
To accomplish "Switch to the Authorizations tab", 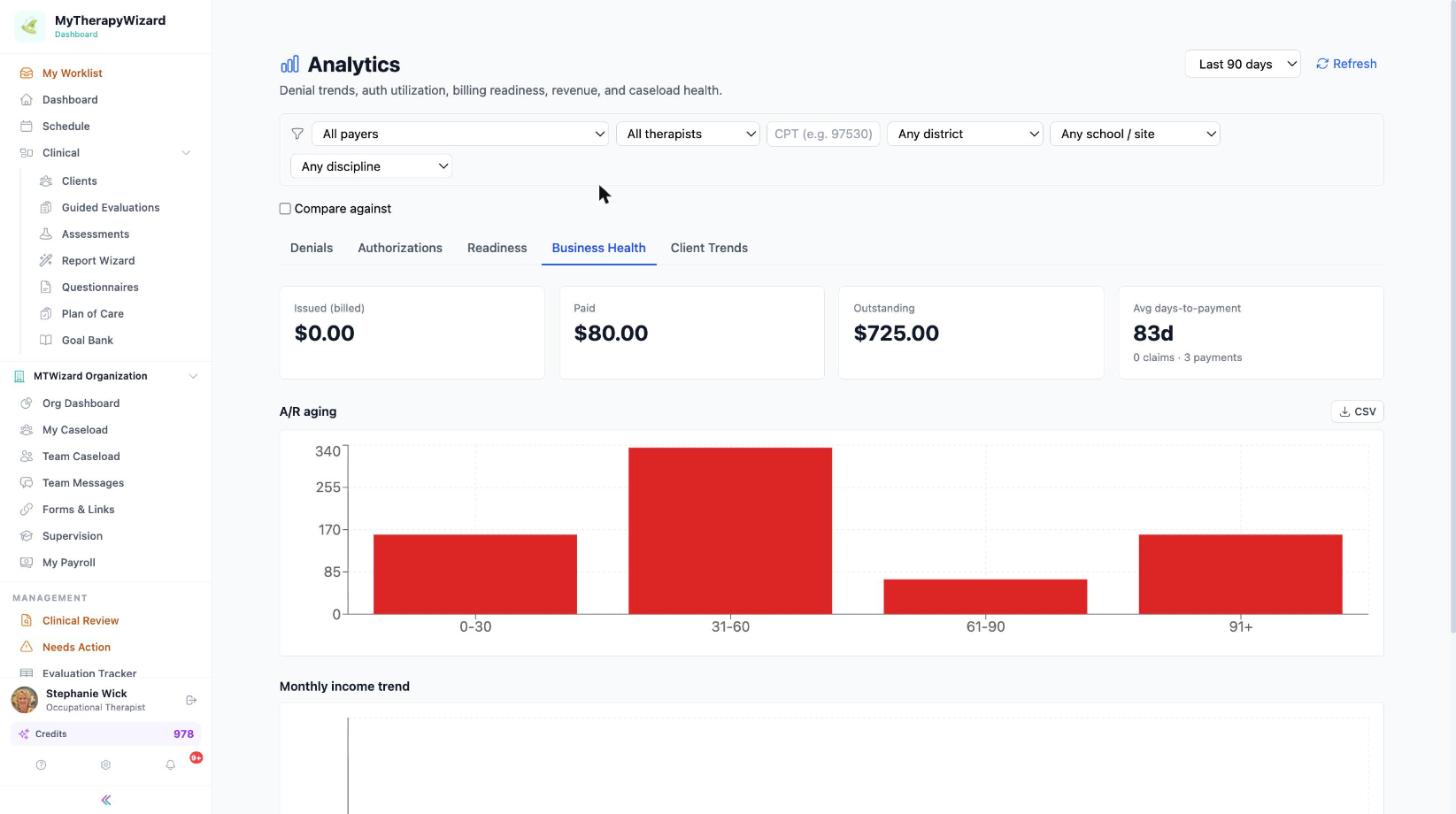I will pyautogui.click(x=400, y=248).
